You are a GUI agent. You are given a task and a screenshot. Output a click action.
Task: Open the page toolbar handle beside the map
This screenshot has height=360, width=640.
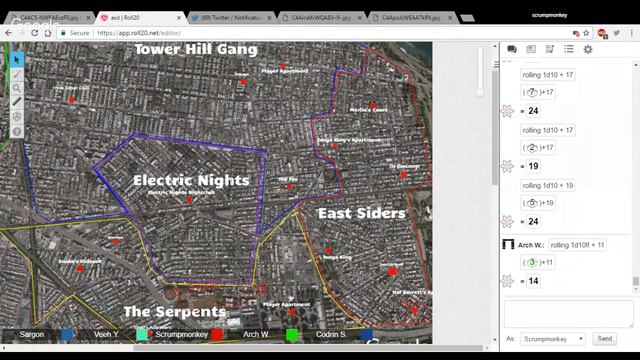(496, 64)
